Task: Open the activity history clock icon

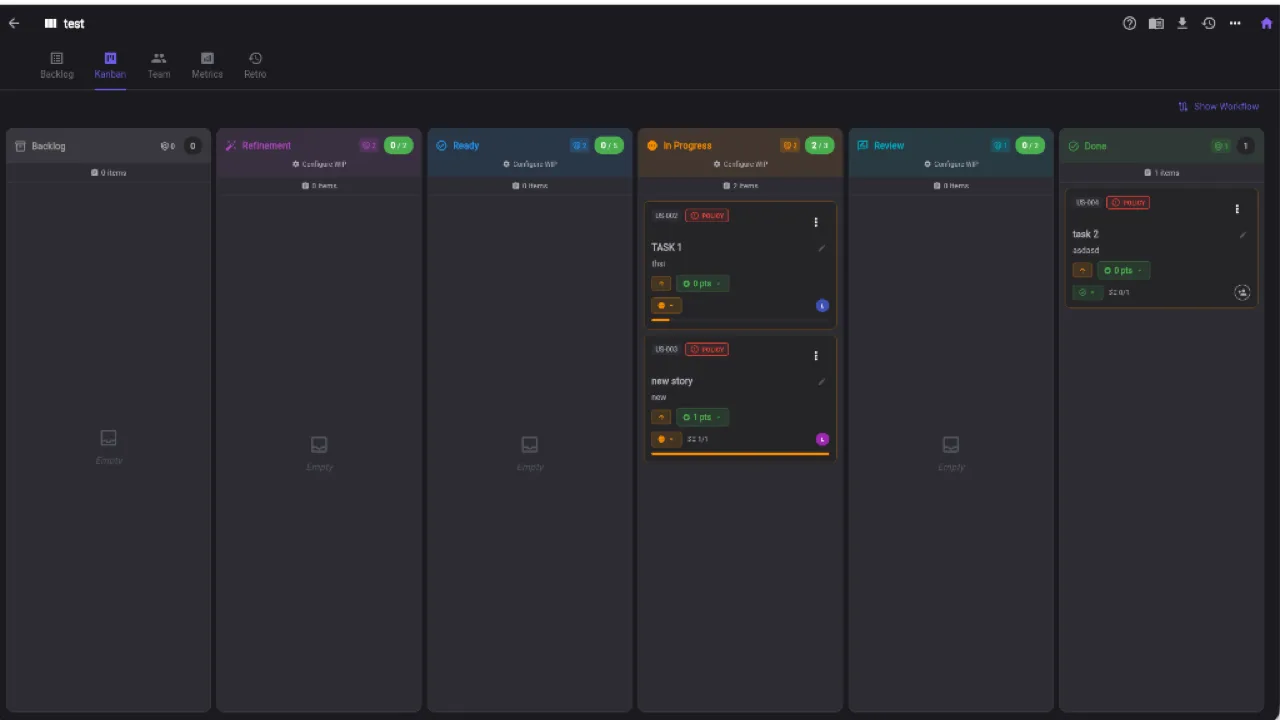Action: (1209, 23)
